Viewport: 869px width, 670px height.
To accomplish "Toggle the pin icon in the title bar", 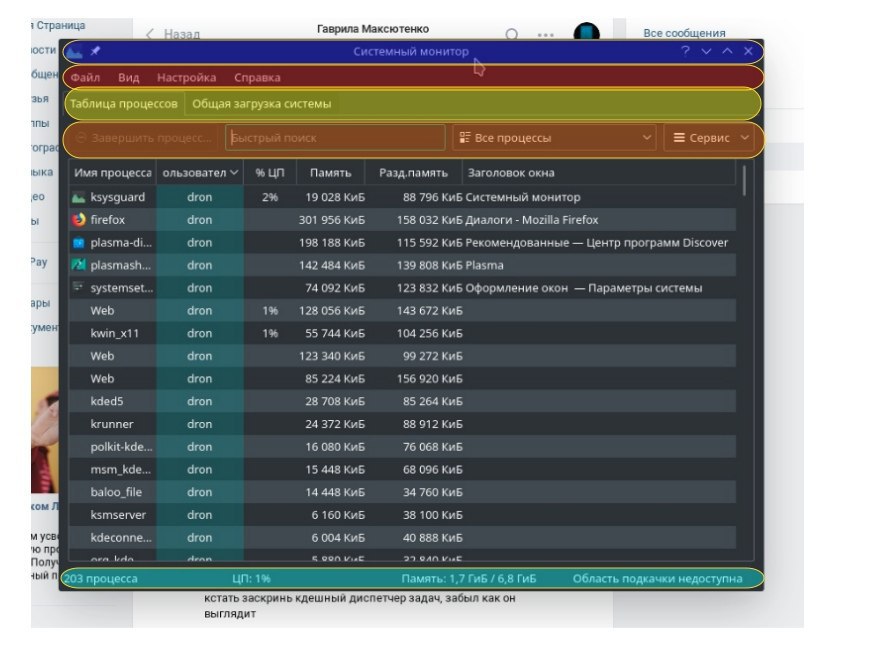I will click(x=95, y=51).
